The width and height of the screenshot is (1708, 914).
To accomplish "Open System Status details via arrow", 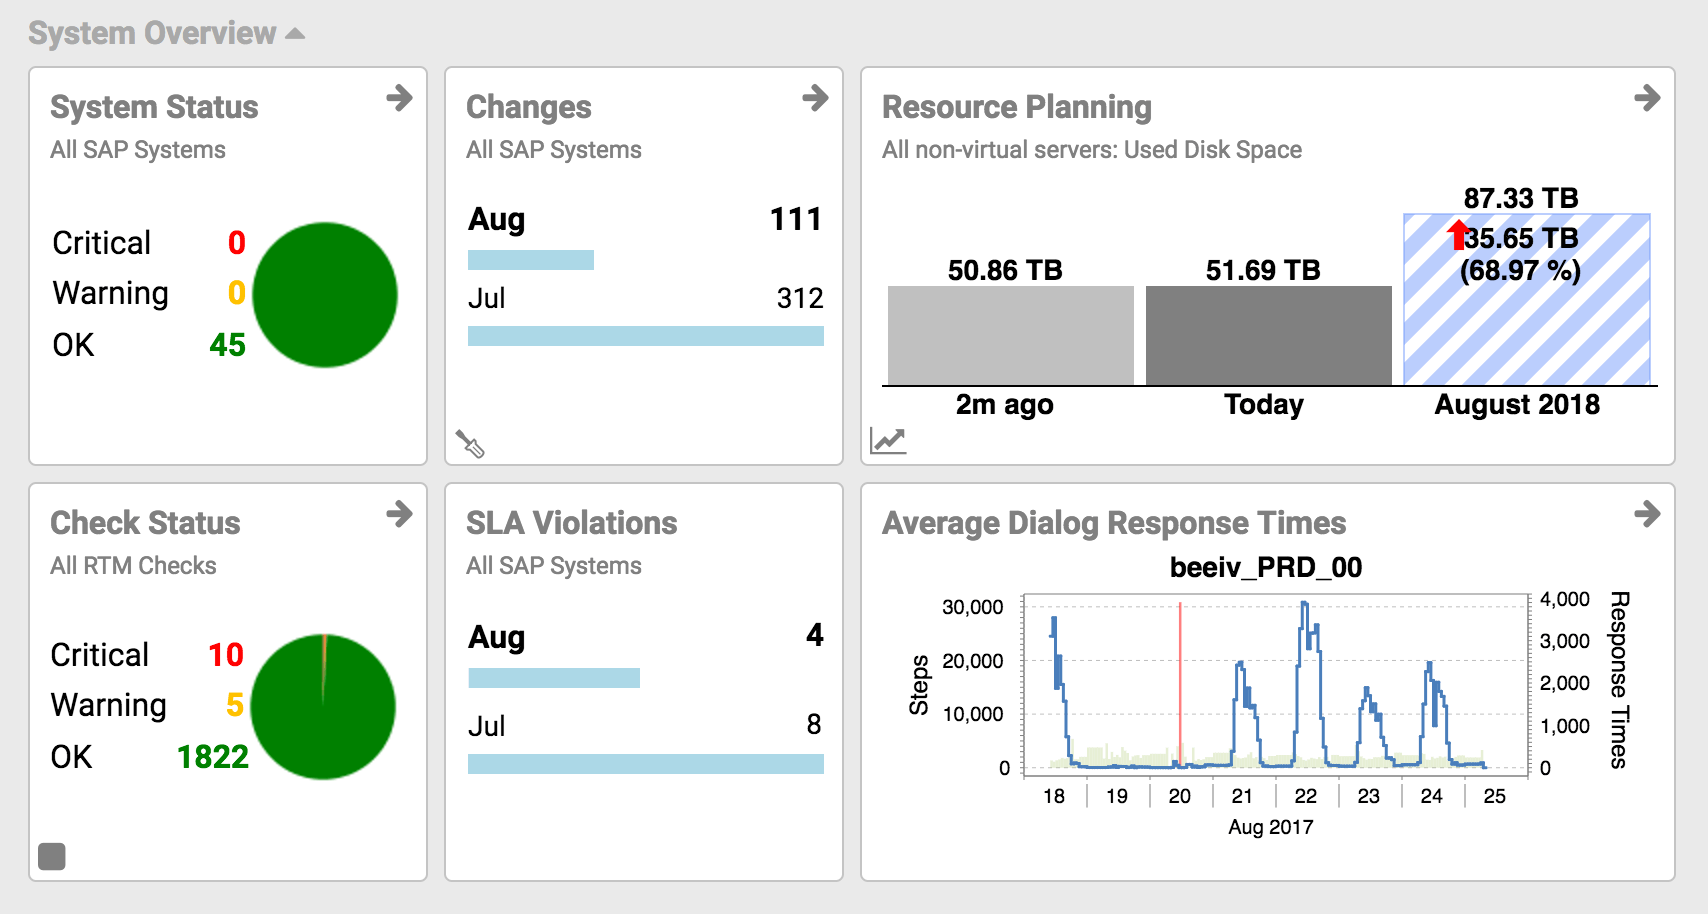I will tap(399, 98).
